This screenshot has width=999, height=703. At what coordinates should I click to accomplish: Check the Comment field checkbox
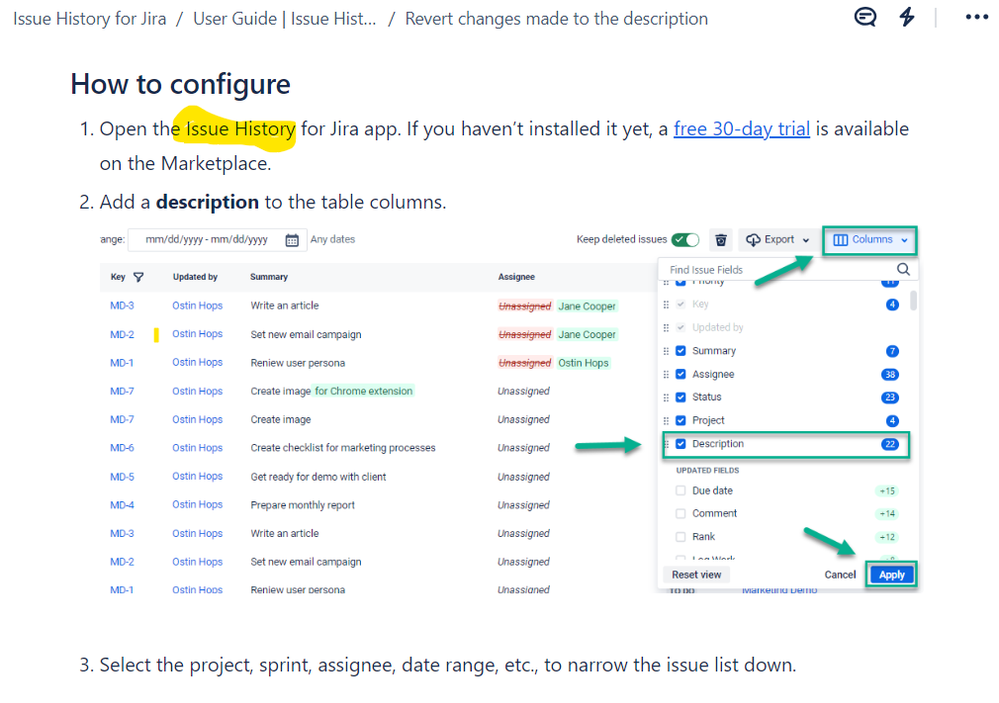tap(680, 514)
